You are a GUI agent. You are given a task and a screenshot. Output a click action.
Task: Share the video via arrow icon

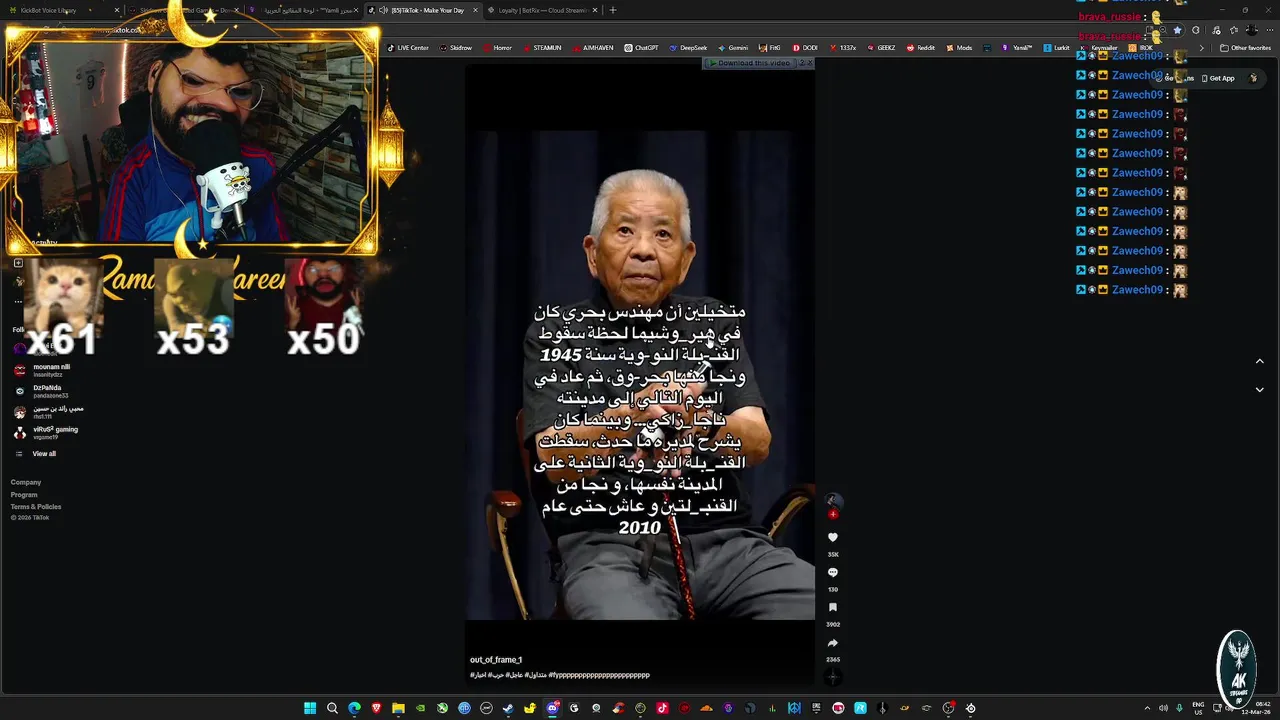[832, 643]
